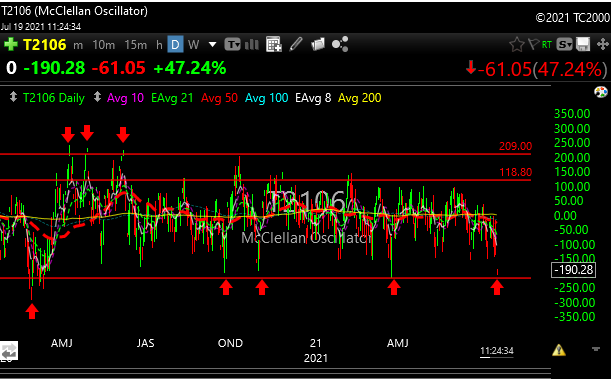Screen dimensions: 611x379
Task: Click the share icon in toolbar
Action: [x=340, y=44]
